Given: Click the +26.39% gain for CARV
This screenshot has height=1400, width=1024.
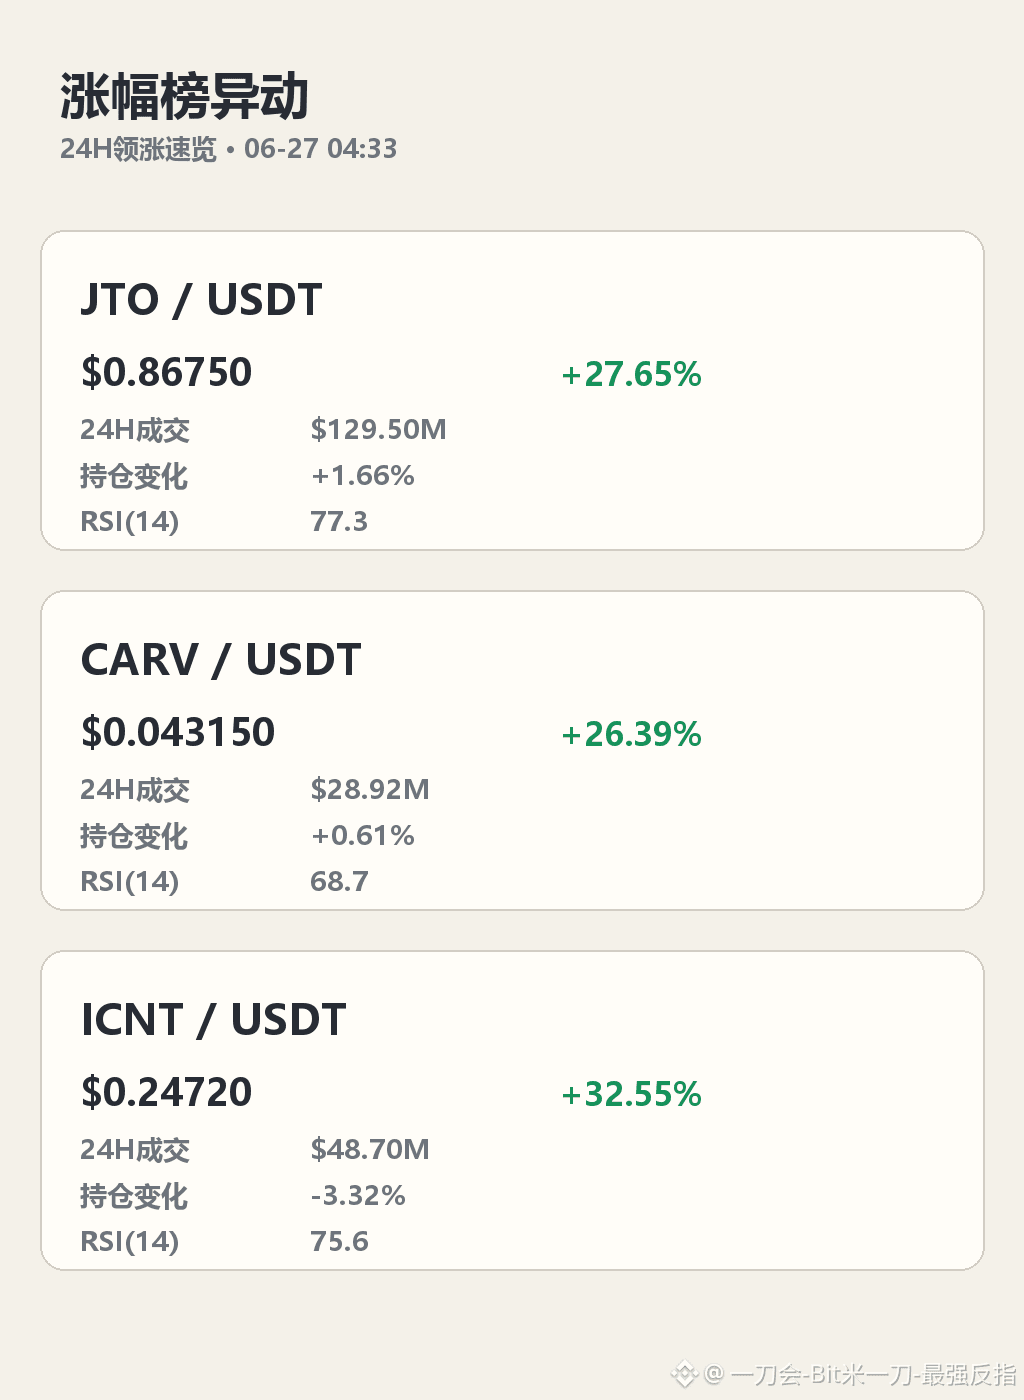Looking at the screenshot, I should (x=631, y=734).
